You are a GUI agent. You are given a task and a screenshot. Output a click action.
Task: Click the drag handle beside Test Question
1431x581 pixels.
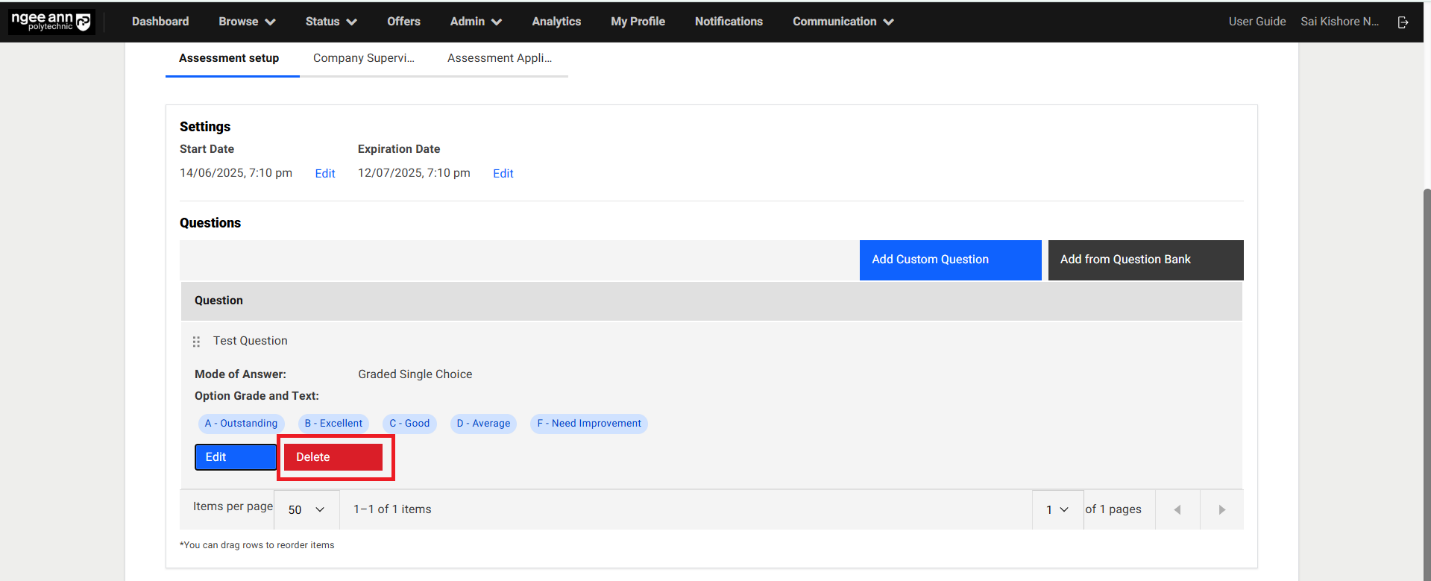click(x=196, y=342)
